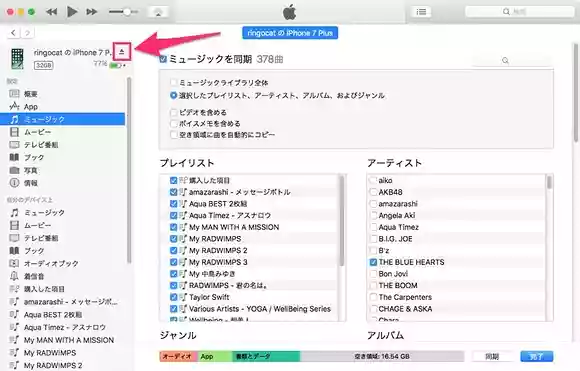580x371 pixels.
Task: Click the sidebar scrollbar
Action: point(129,170)
